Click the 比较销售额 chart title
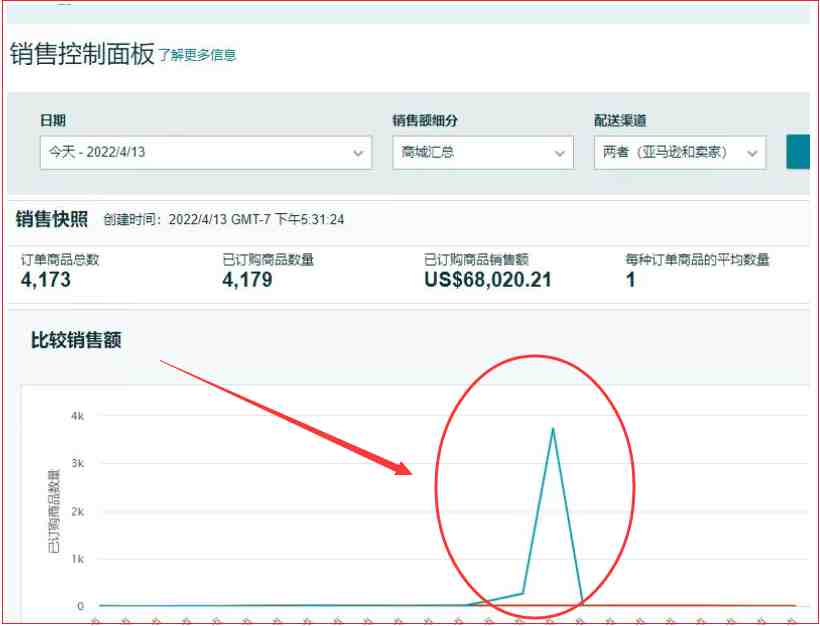 [x=76, y=340]
